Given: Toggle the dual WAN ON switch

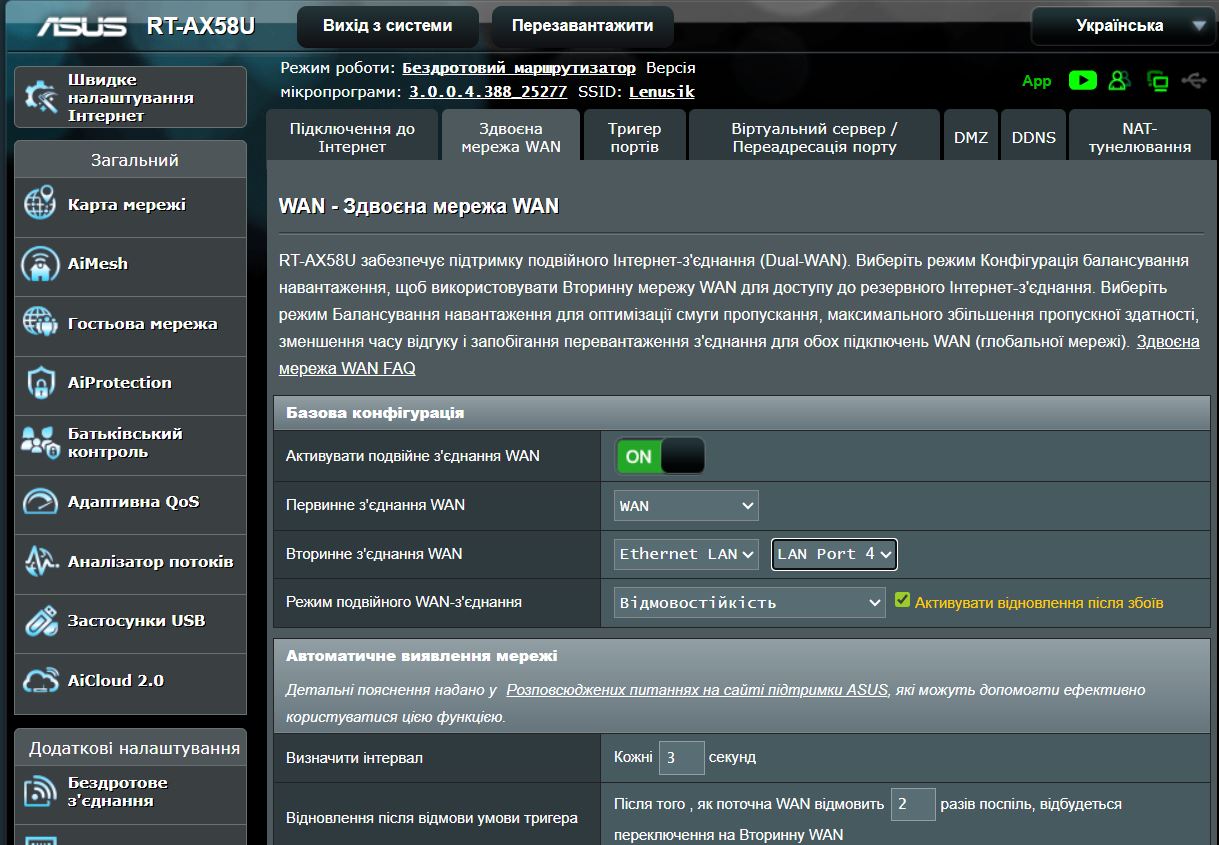Looking at the screenshot, I should click(659, 457).
